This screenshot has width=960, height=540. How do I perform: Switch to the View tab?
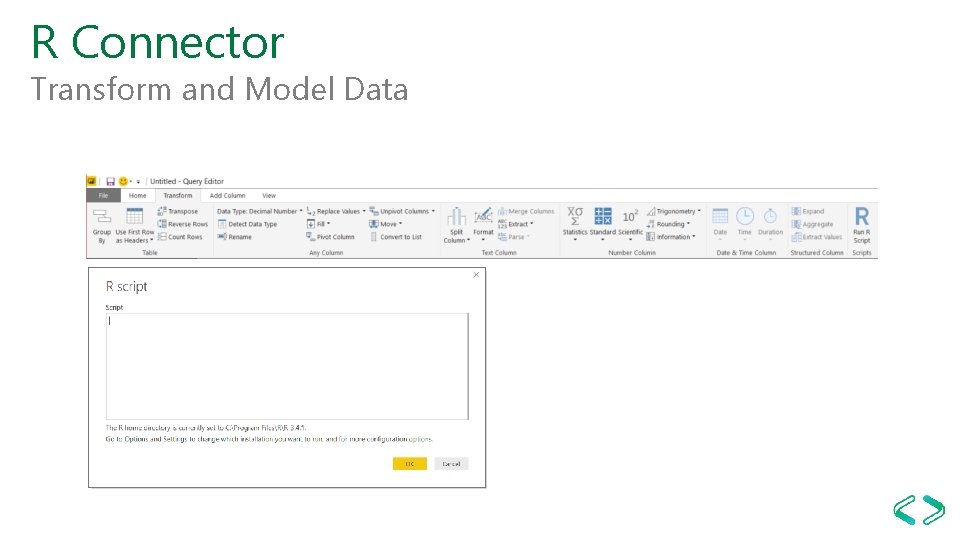click(269, 195)
